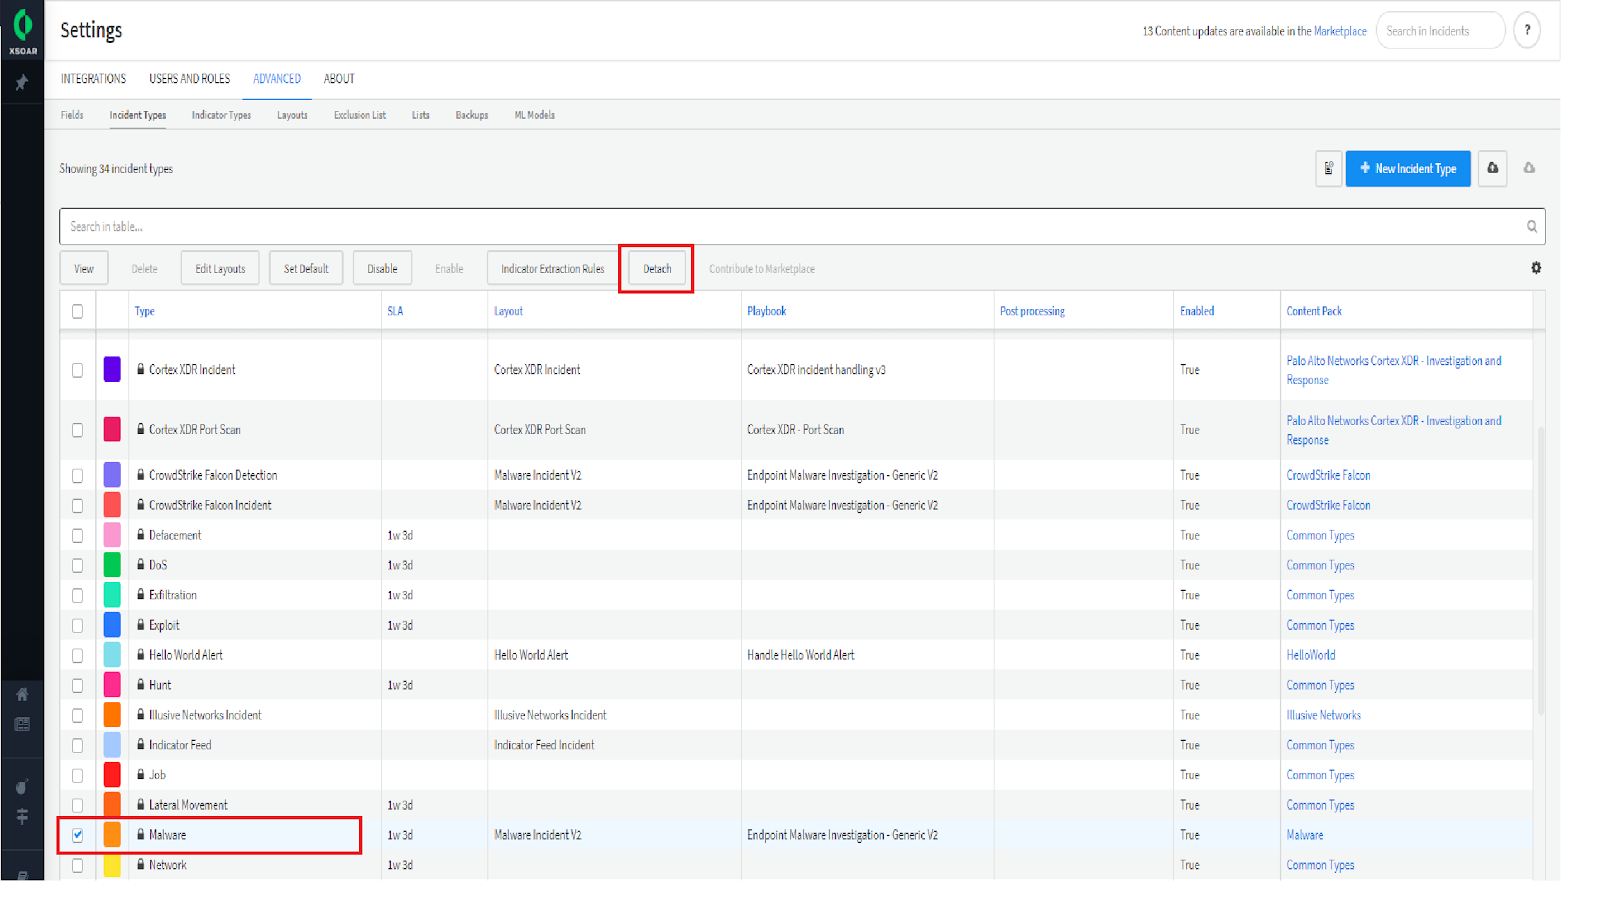Click the upload cloud icon button
The image size is (1600, 900).
1493,168
